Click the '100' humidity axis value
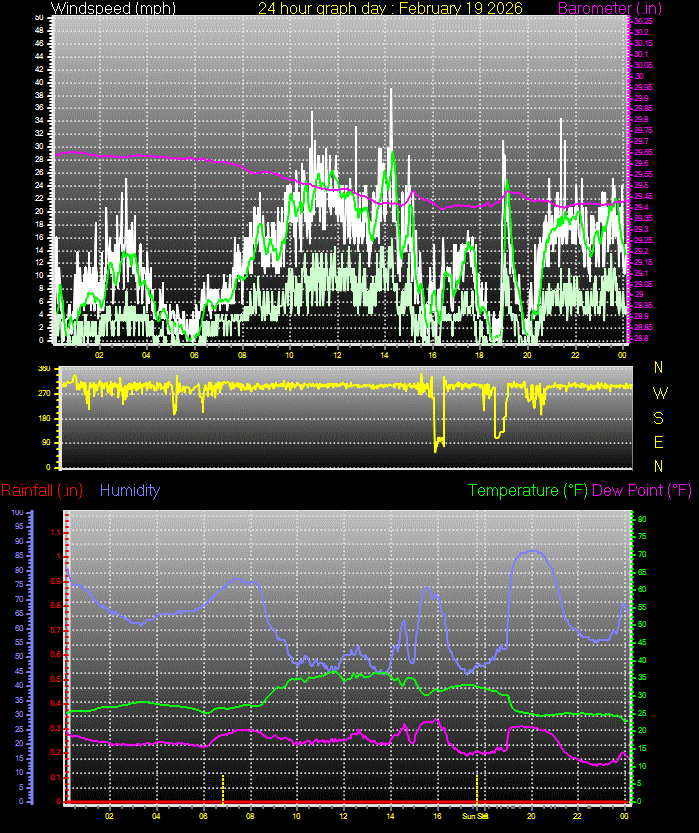 coord(18,513)
